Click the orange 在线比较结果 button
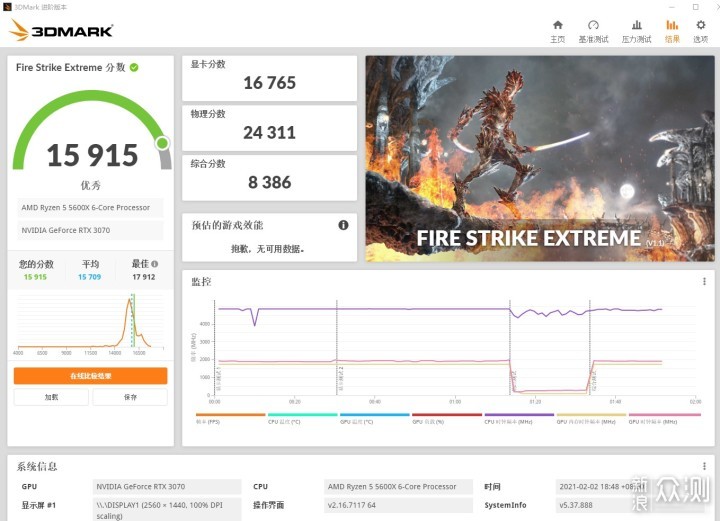The width and height of the screenshot is (720, 521). pos(90,375)
